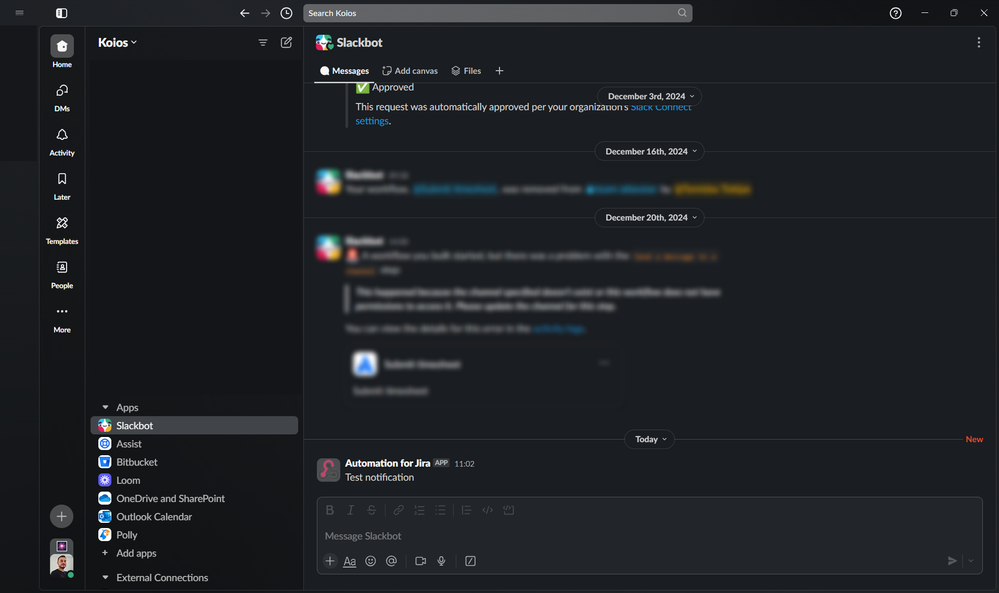Toggle blockquote formatting
The height and width of the screenshot is (593, 999).
pos(466,510)
